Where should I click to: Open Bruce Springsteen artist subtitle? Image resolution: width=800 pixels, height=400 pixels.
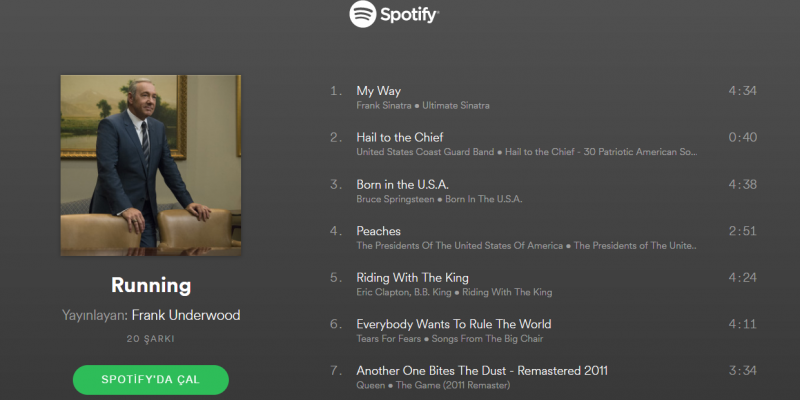coord(395,199)
